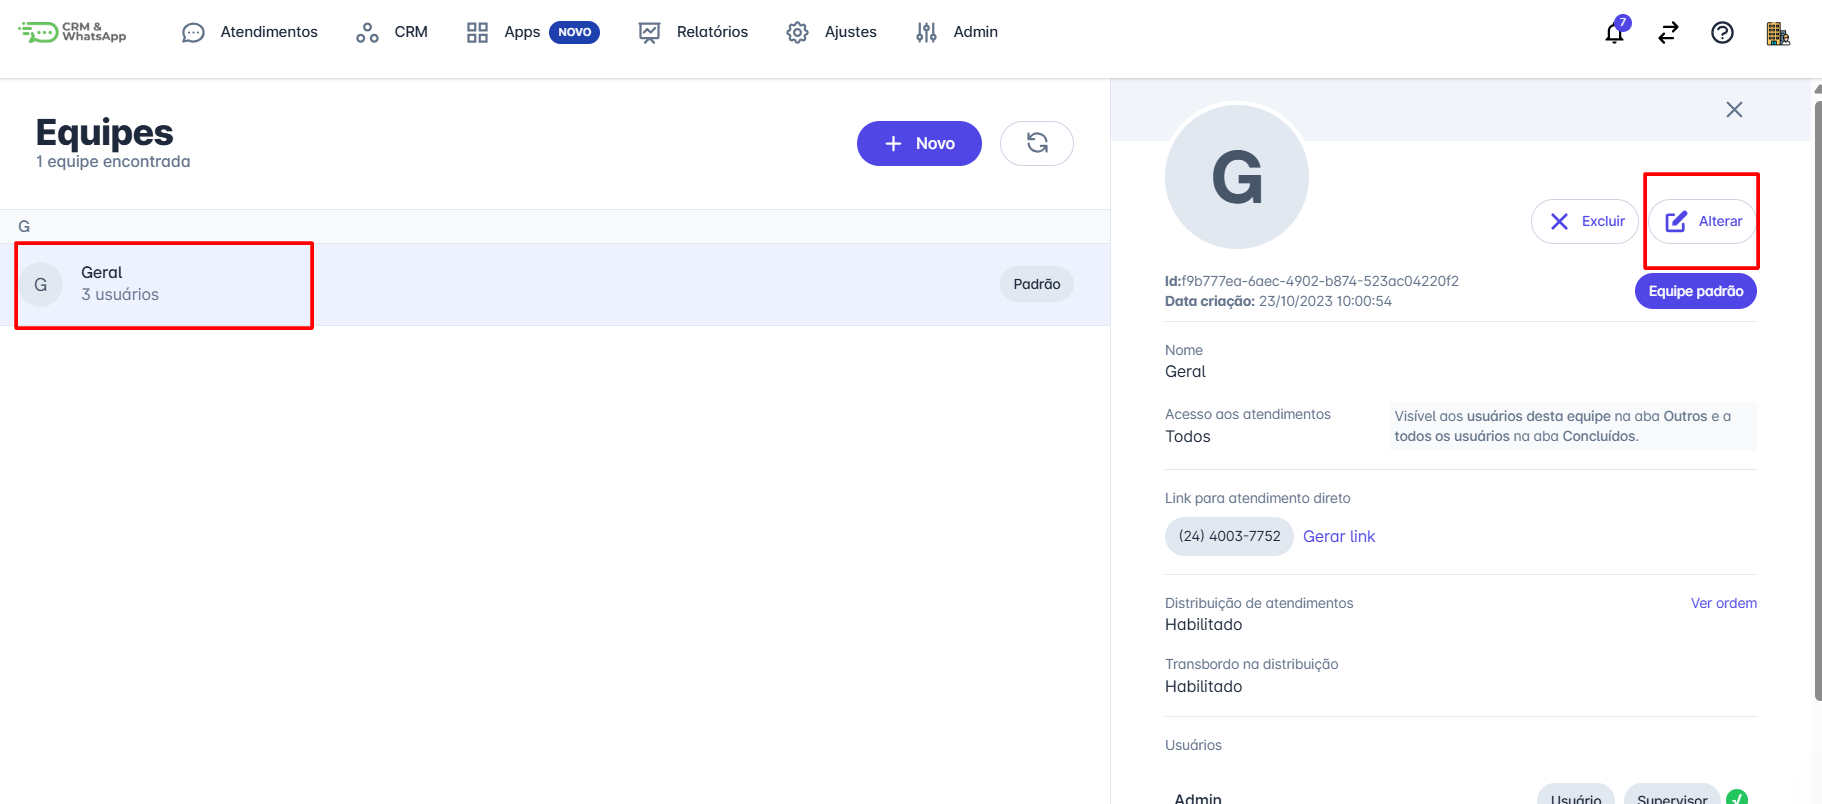1822x804 pixels.
Task: Click the swap arrows icon
Action: click(x=1668, y=33)
